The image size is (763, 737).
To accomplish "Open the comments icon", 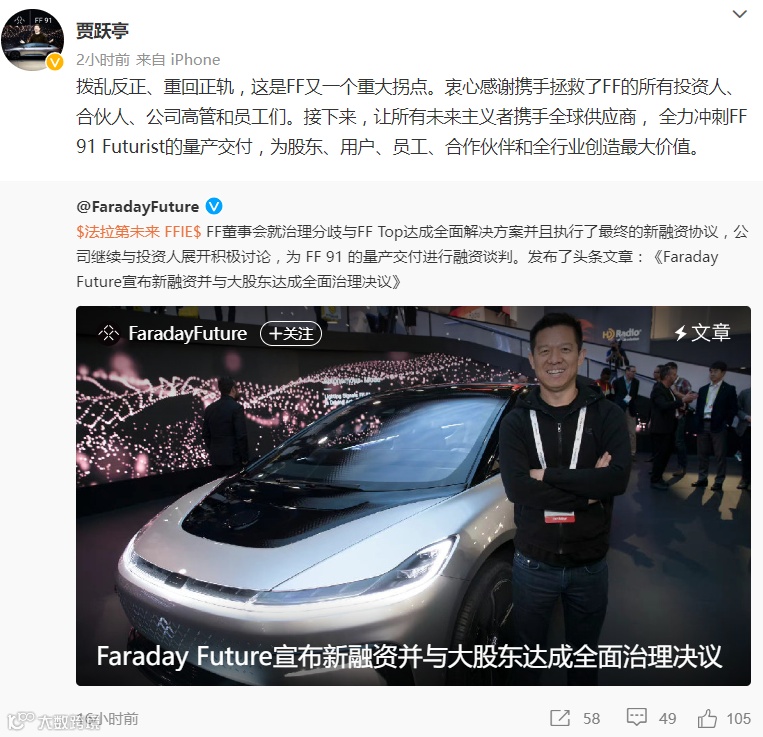I will (x=636, y=718).
